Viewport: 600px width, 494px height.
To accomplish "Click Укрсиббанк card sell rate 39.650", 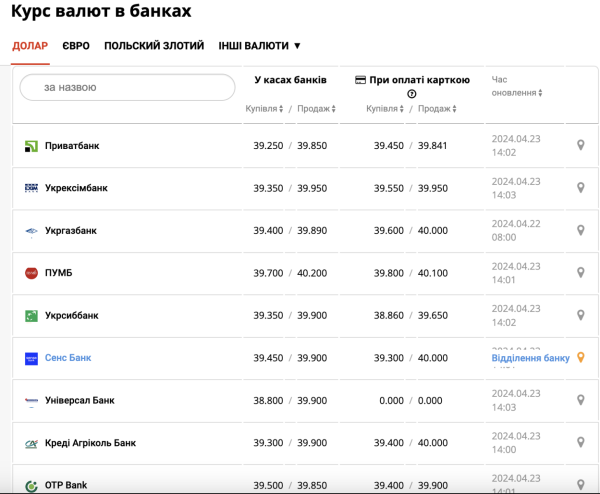I will pyautogui.click(x=432, y=316).
